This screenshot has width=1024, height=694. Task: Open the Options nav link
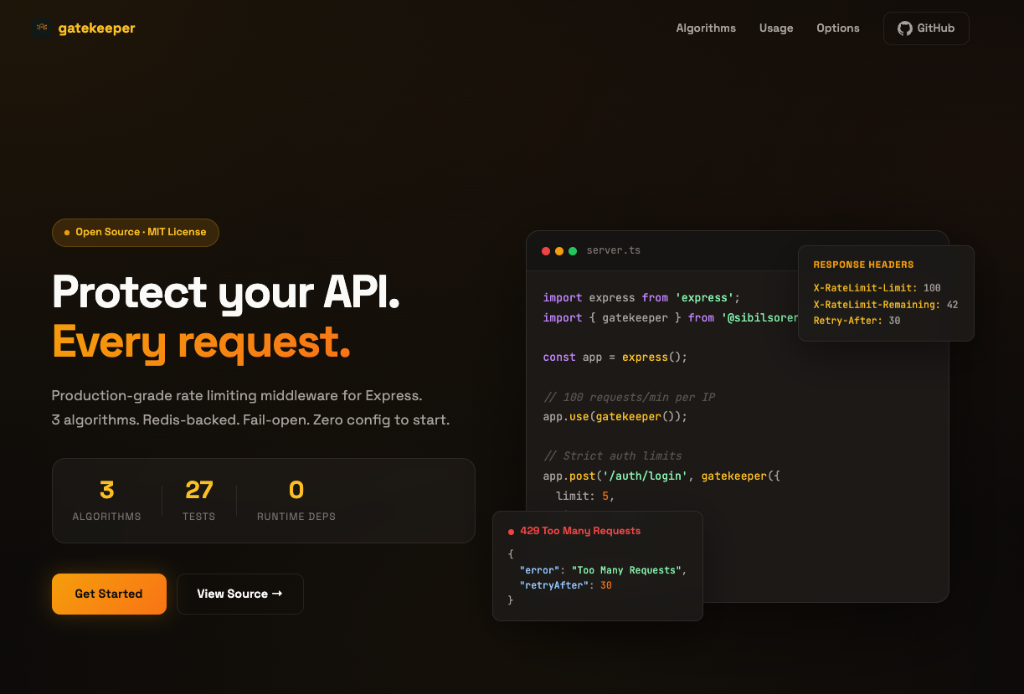point(838,28)
